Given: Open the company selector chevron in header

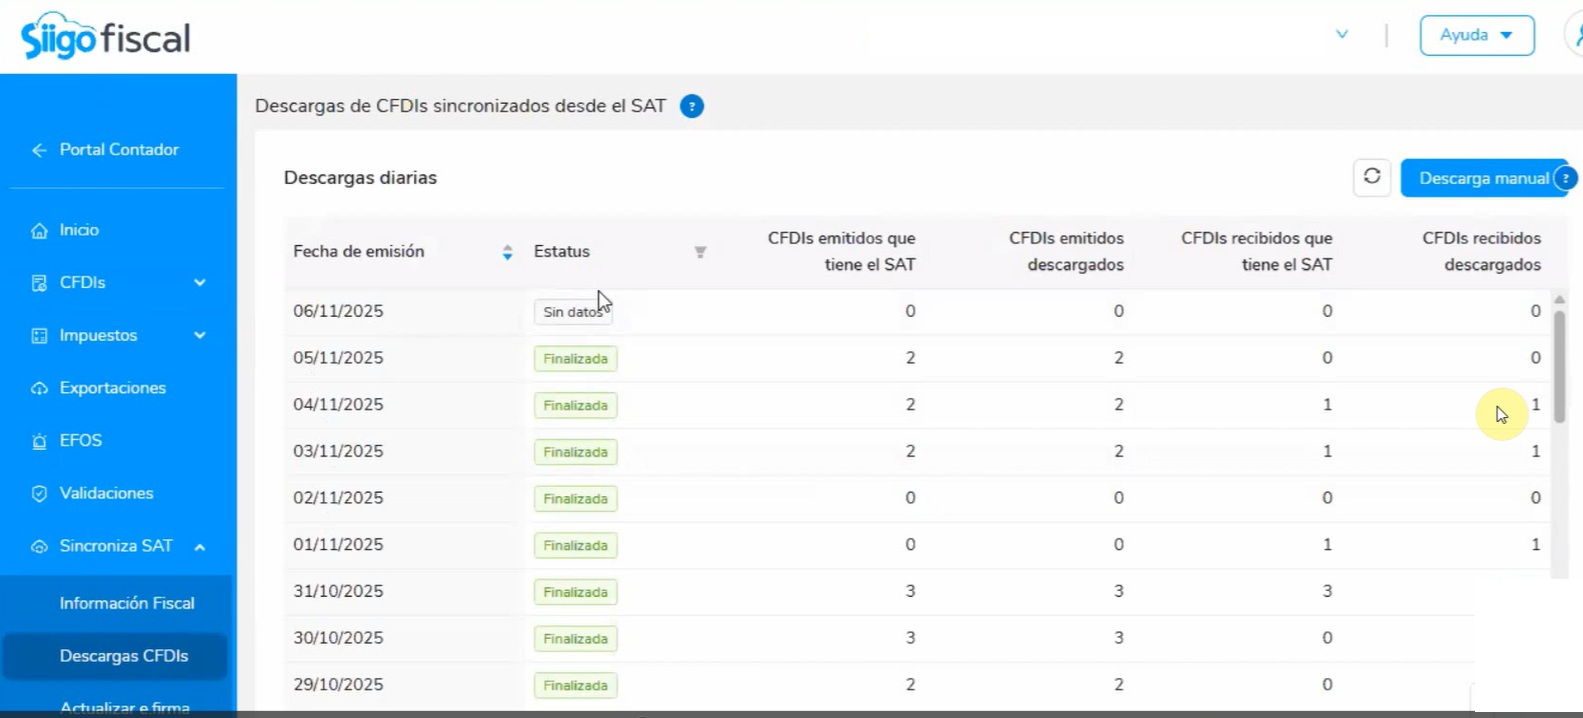Looking at the screenshot, I should pos(1342,34).
